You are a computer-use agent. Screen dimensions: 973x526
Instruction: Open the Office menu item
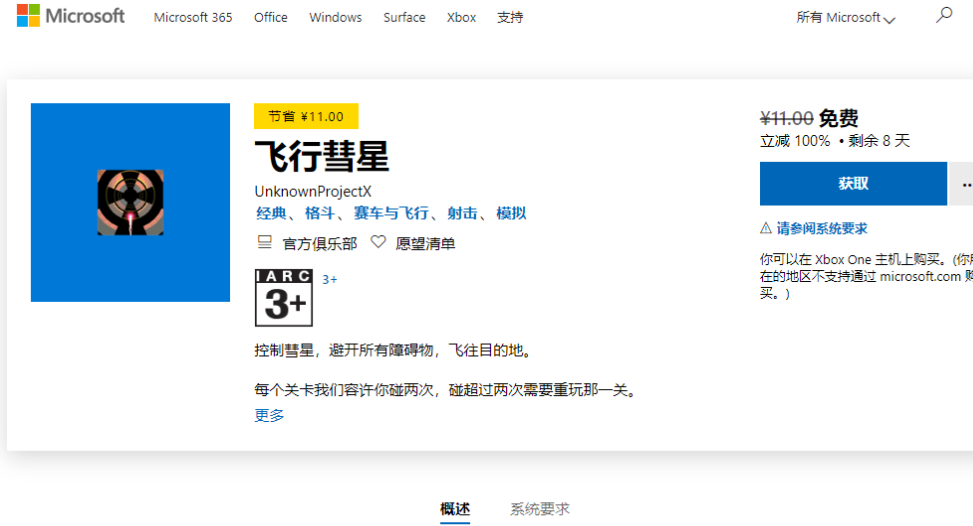pyautogui.click(x=271, y=17)
